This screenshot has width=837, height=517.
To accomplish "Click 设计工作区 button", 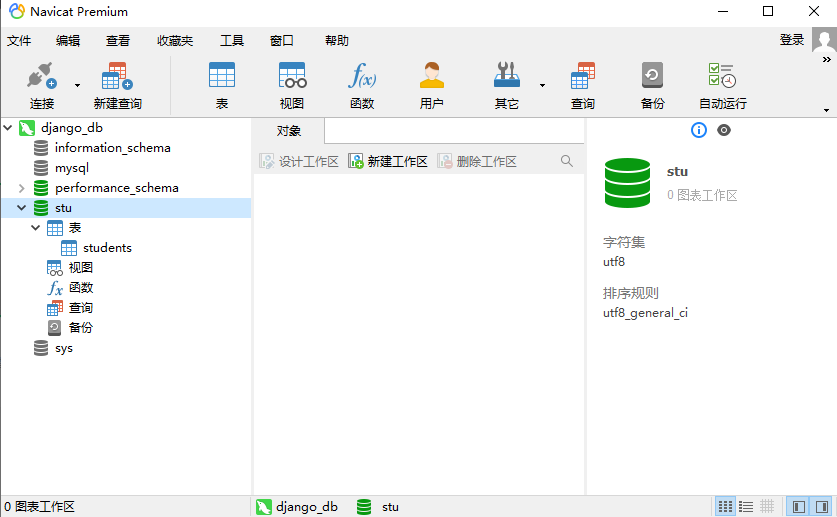I will pyautogui.click(x=299, y=161).
